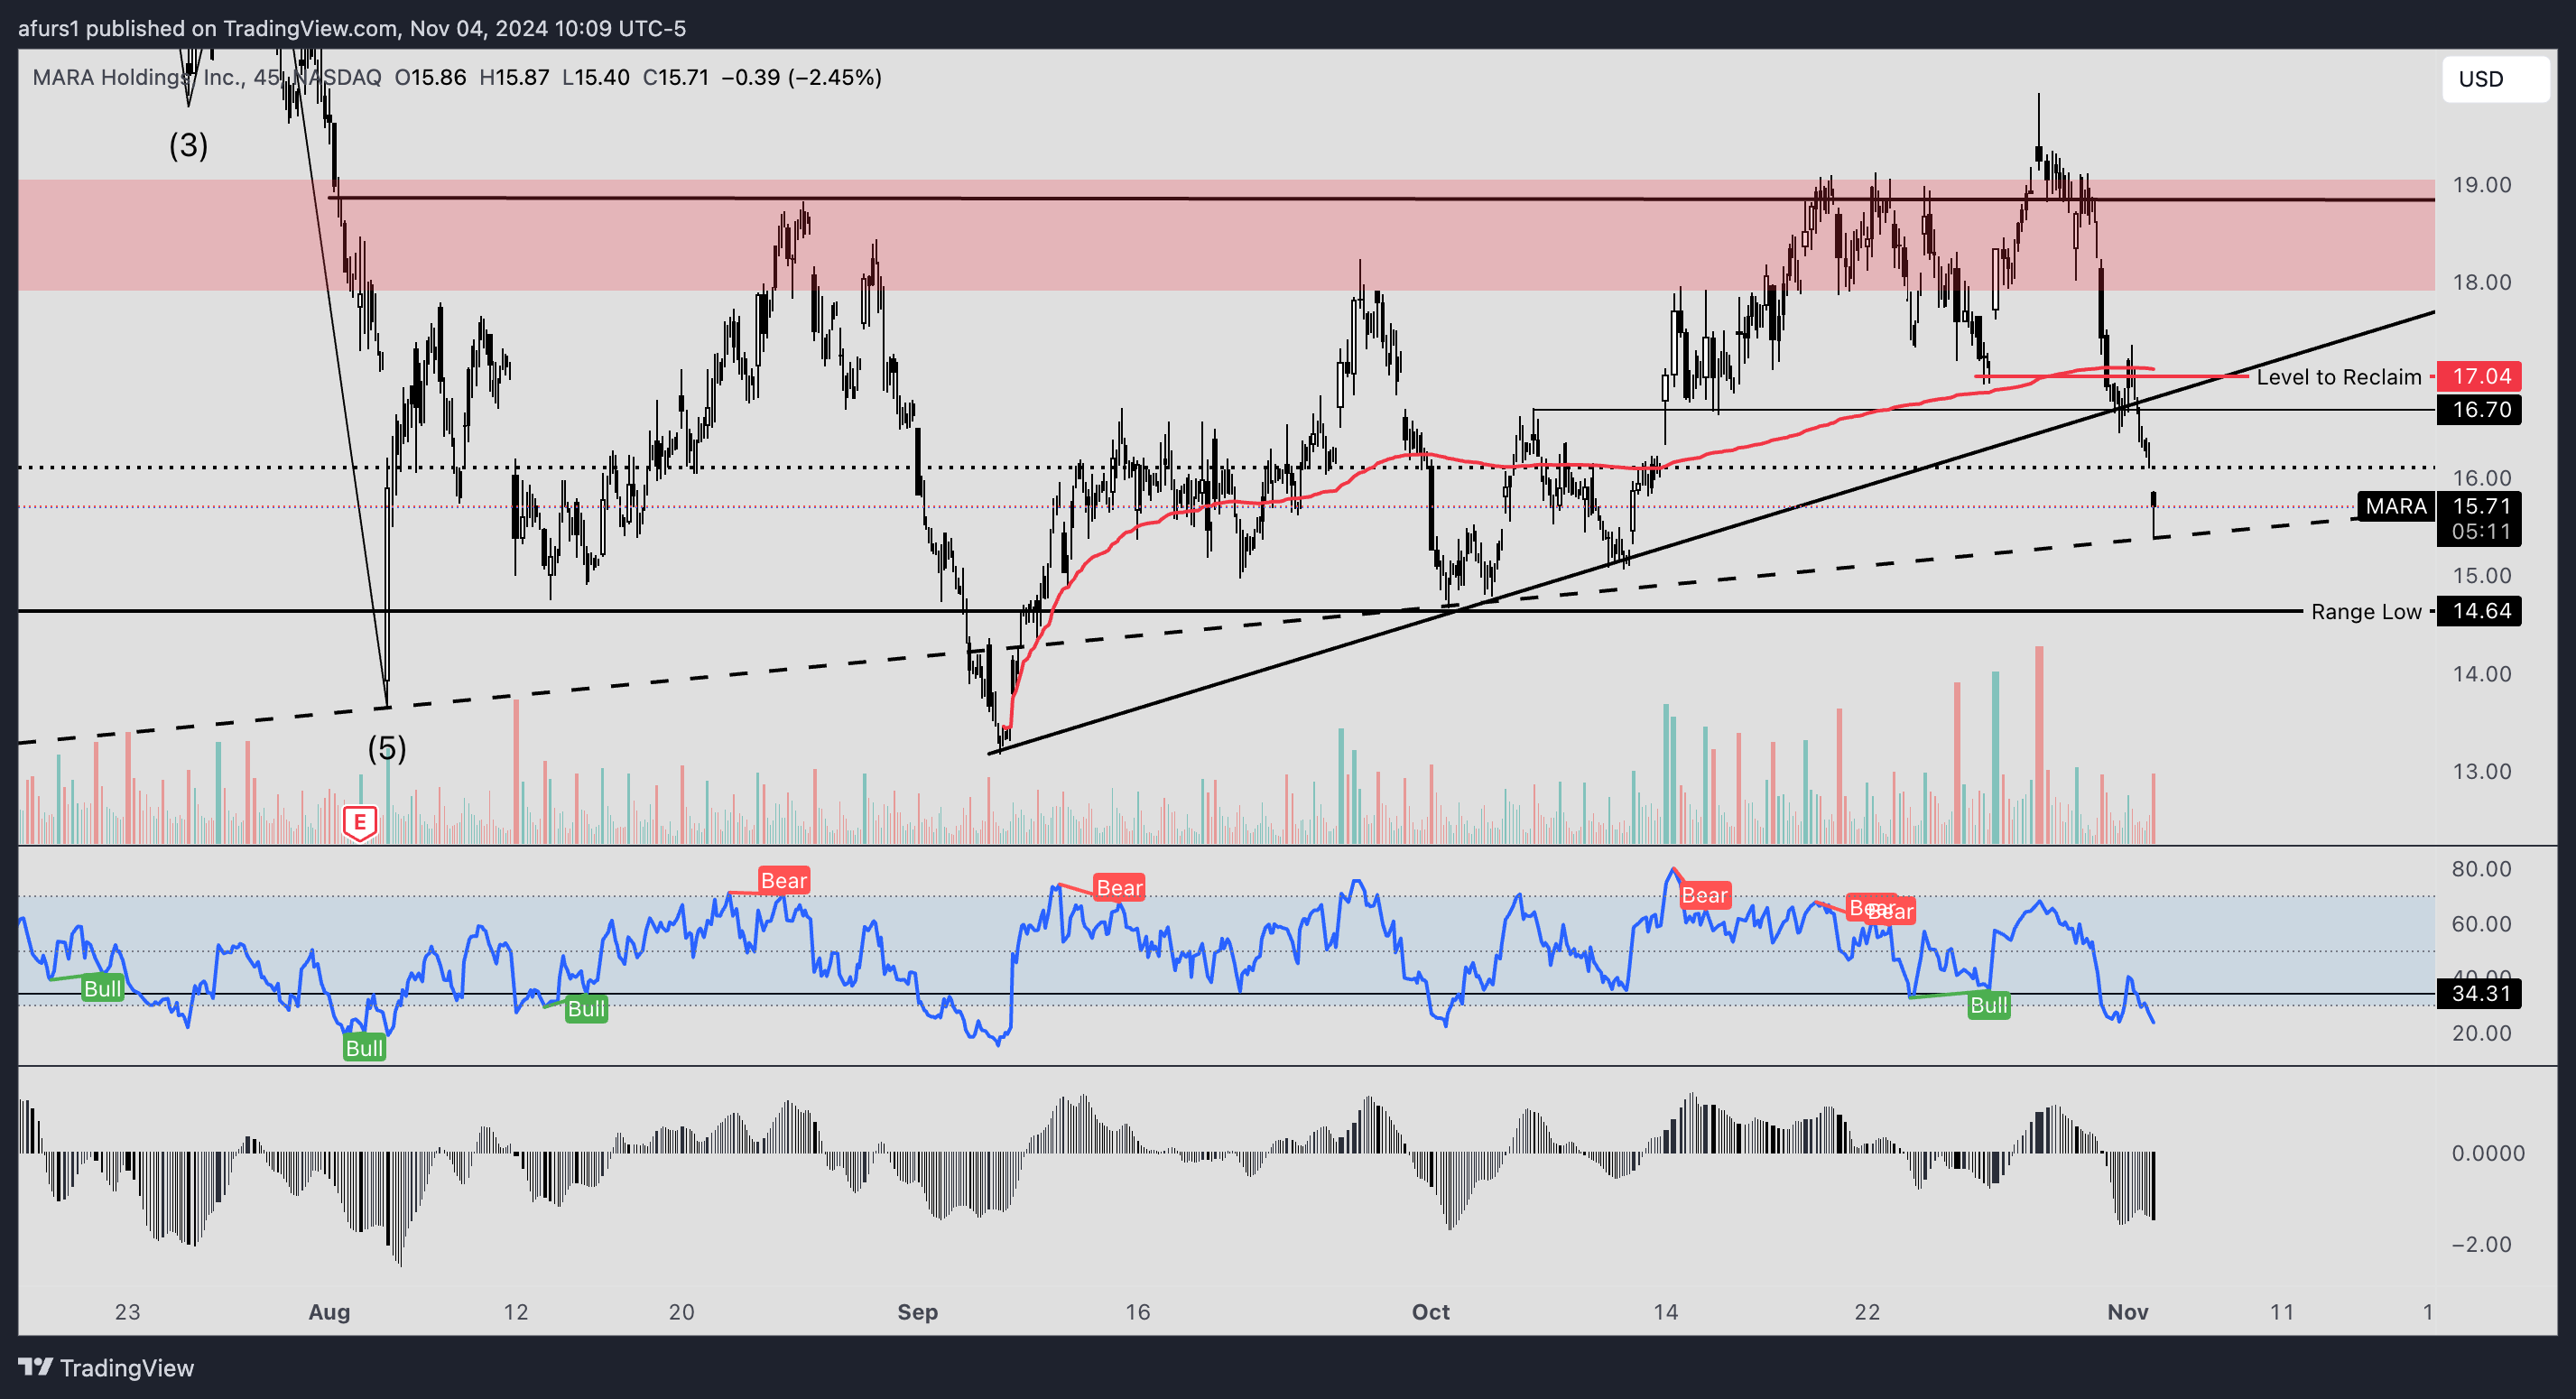Click the C15.71 close value in header
Viewport: 2576px width, 1399px height.
[x=675, y=77]
